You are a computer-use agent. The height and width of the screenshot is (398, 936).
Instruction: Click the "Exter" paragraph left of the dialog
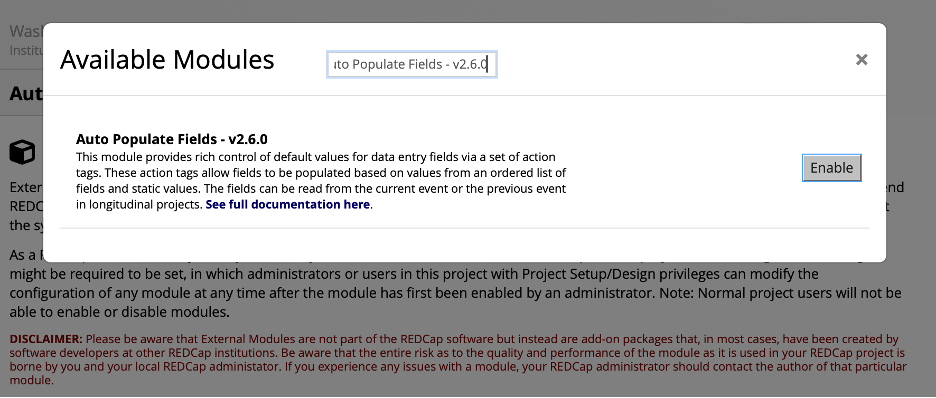click(26, 187)
